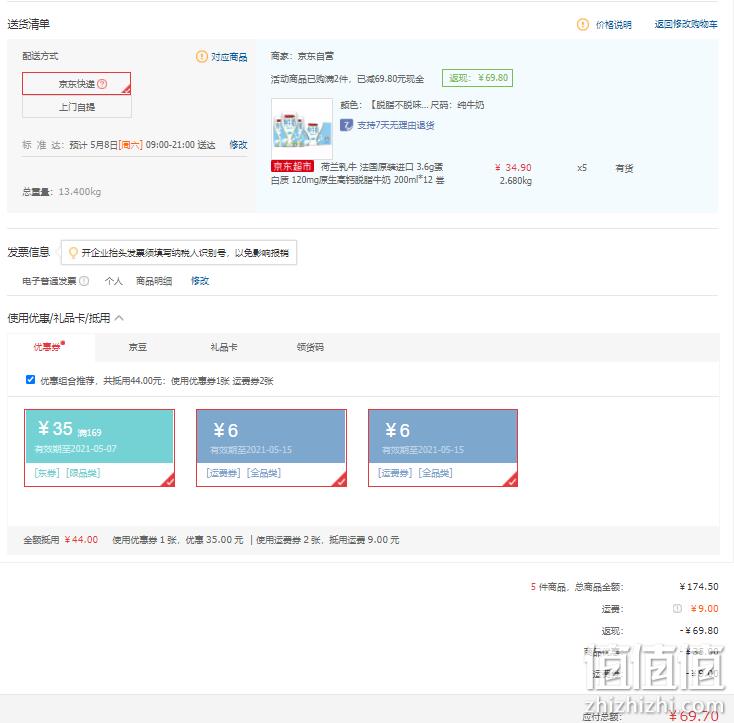Viewport: 734px width, 723px height.
Task: Collapse 使用优惠/礼品卡/抵用 section chevron
Action: [119, 318]
